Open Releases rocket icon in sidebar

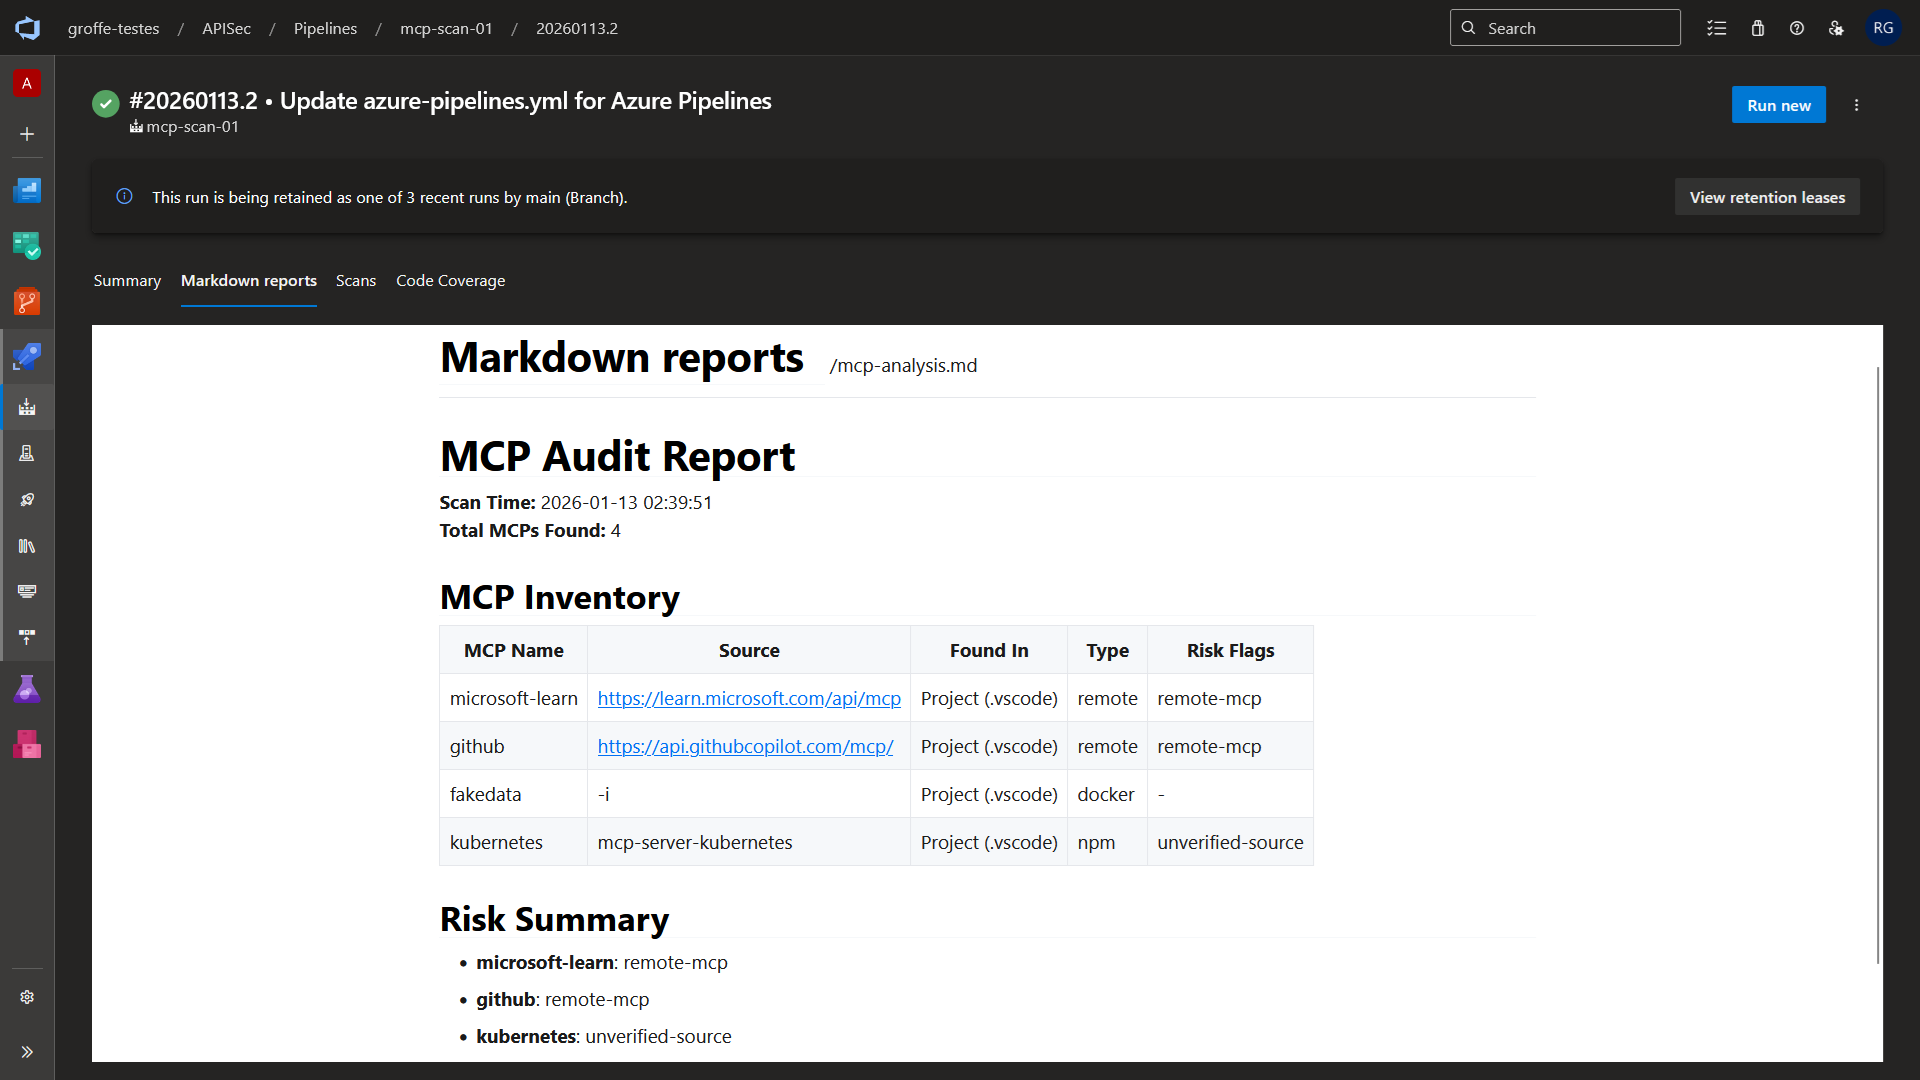(x=27, y=499)
